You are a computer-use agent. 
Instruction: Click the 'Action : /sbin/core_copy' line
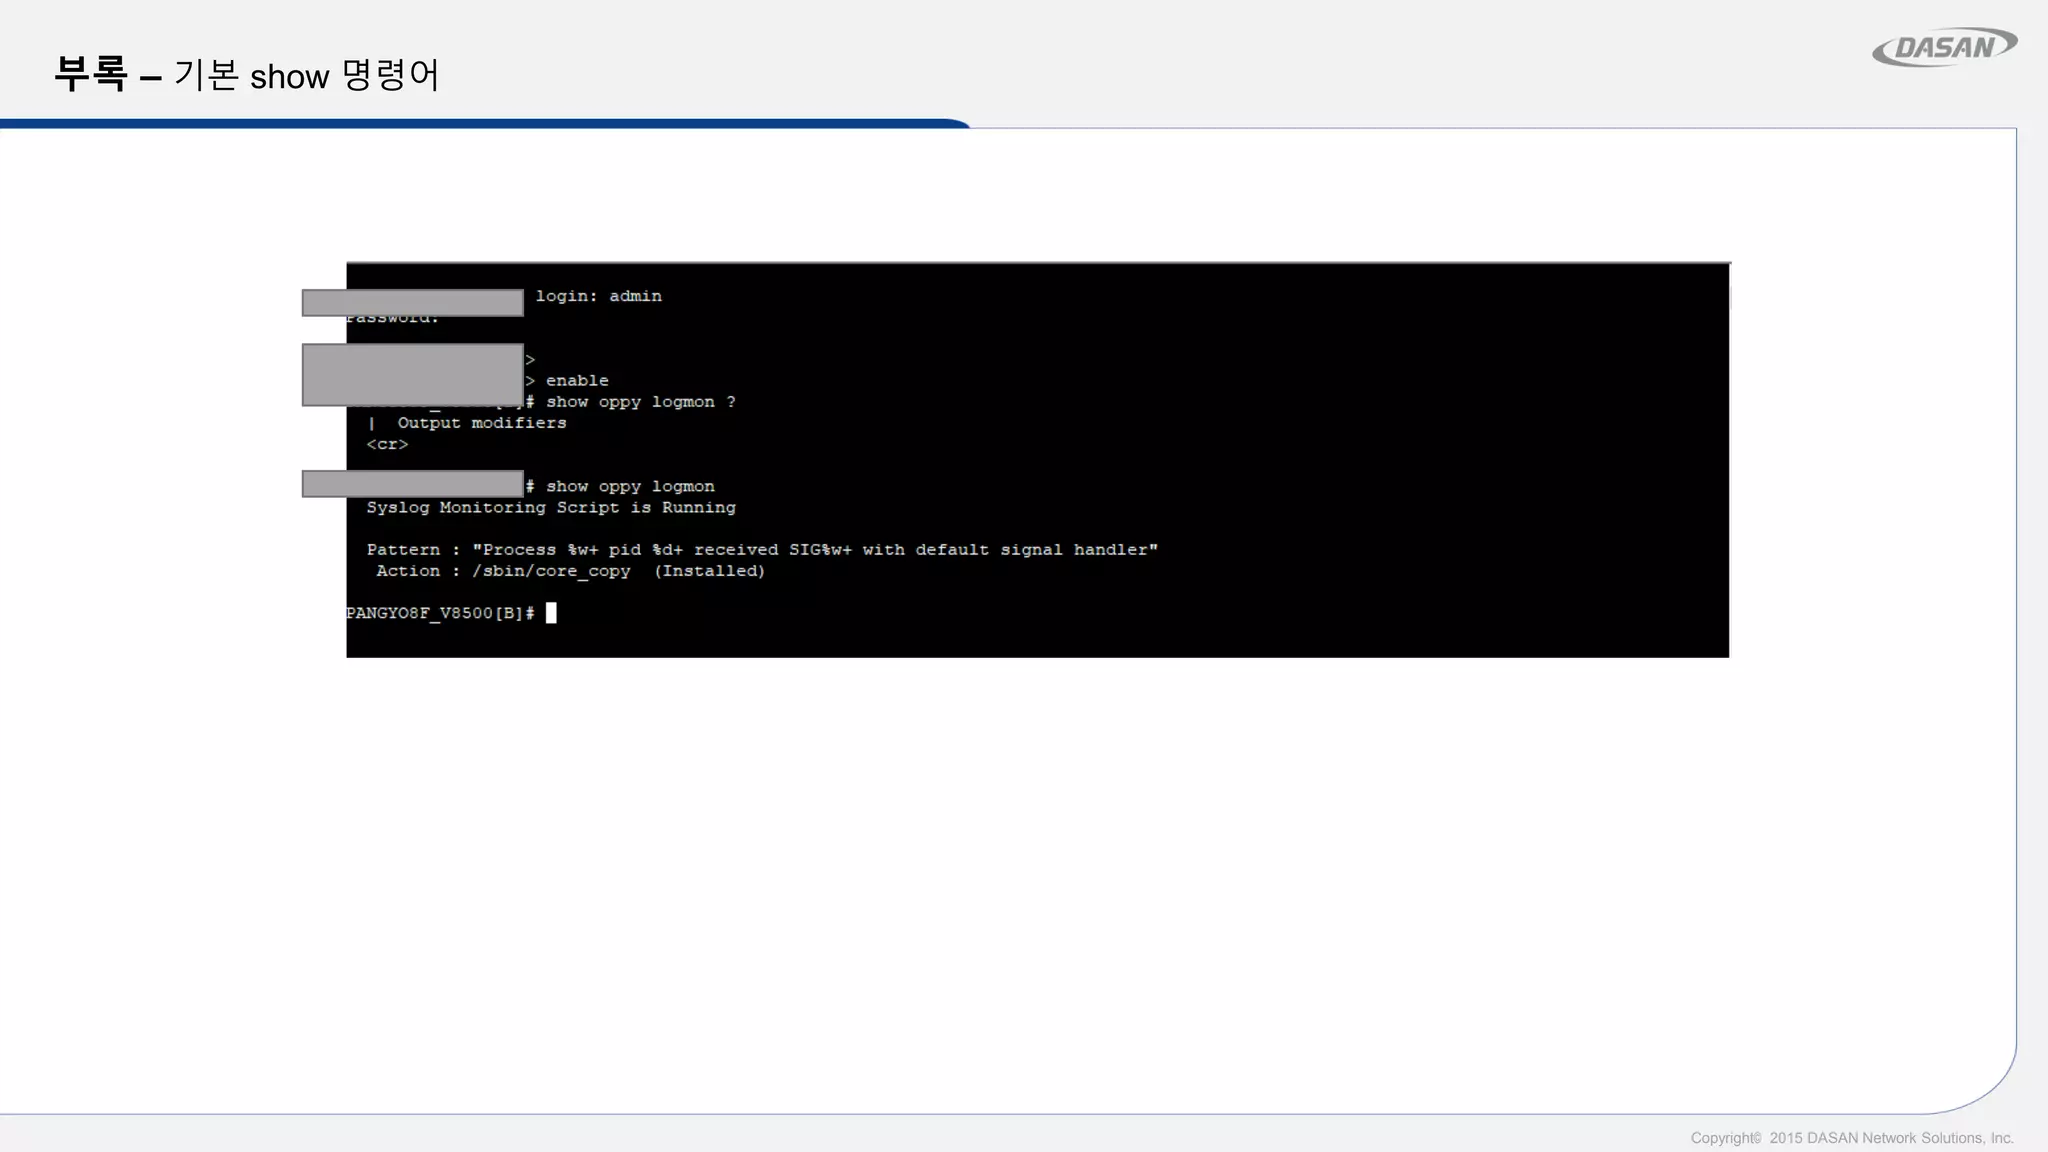click(504, 571)
